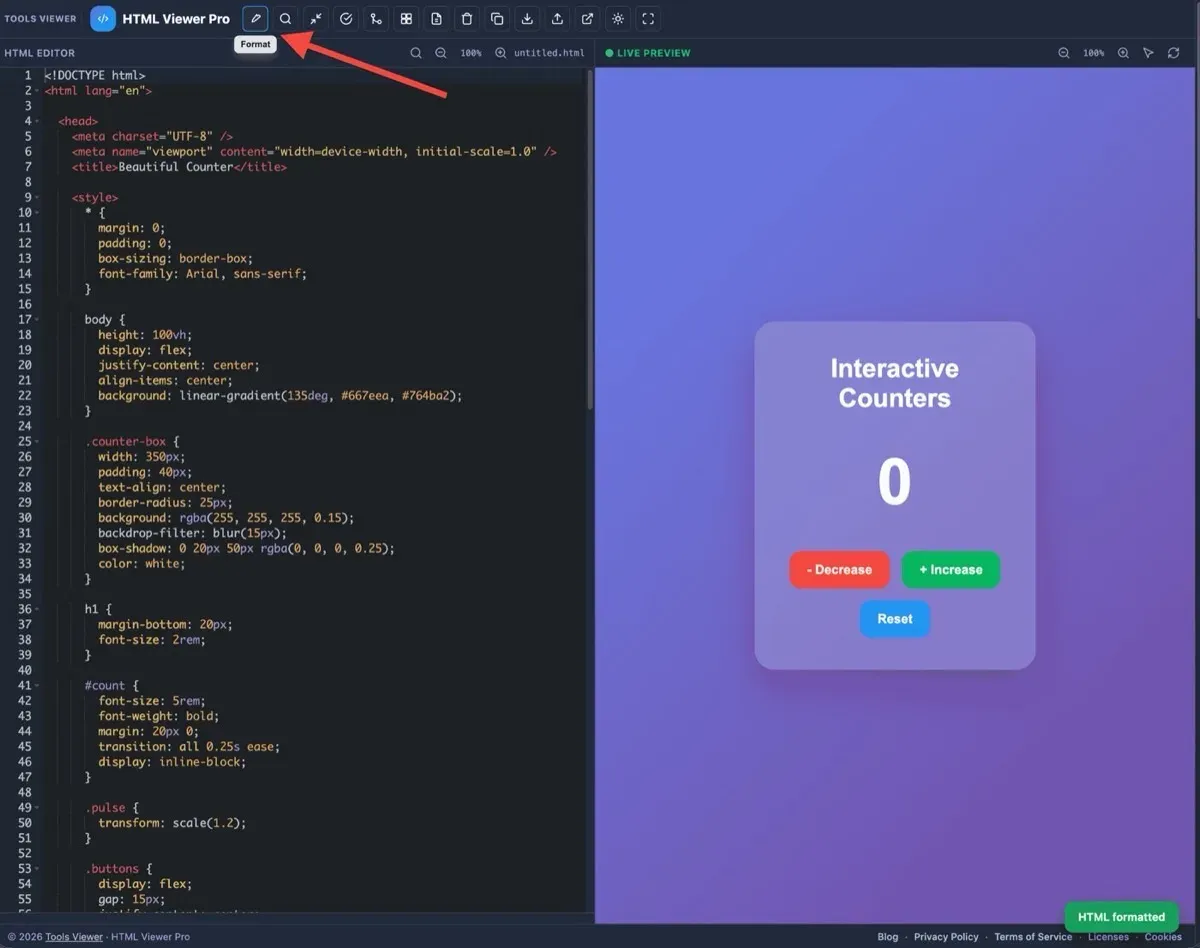
Task: Click the TOOLS VIEWER header label
Action: click(40, 18)
